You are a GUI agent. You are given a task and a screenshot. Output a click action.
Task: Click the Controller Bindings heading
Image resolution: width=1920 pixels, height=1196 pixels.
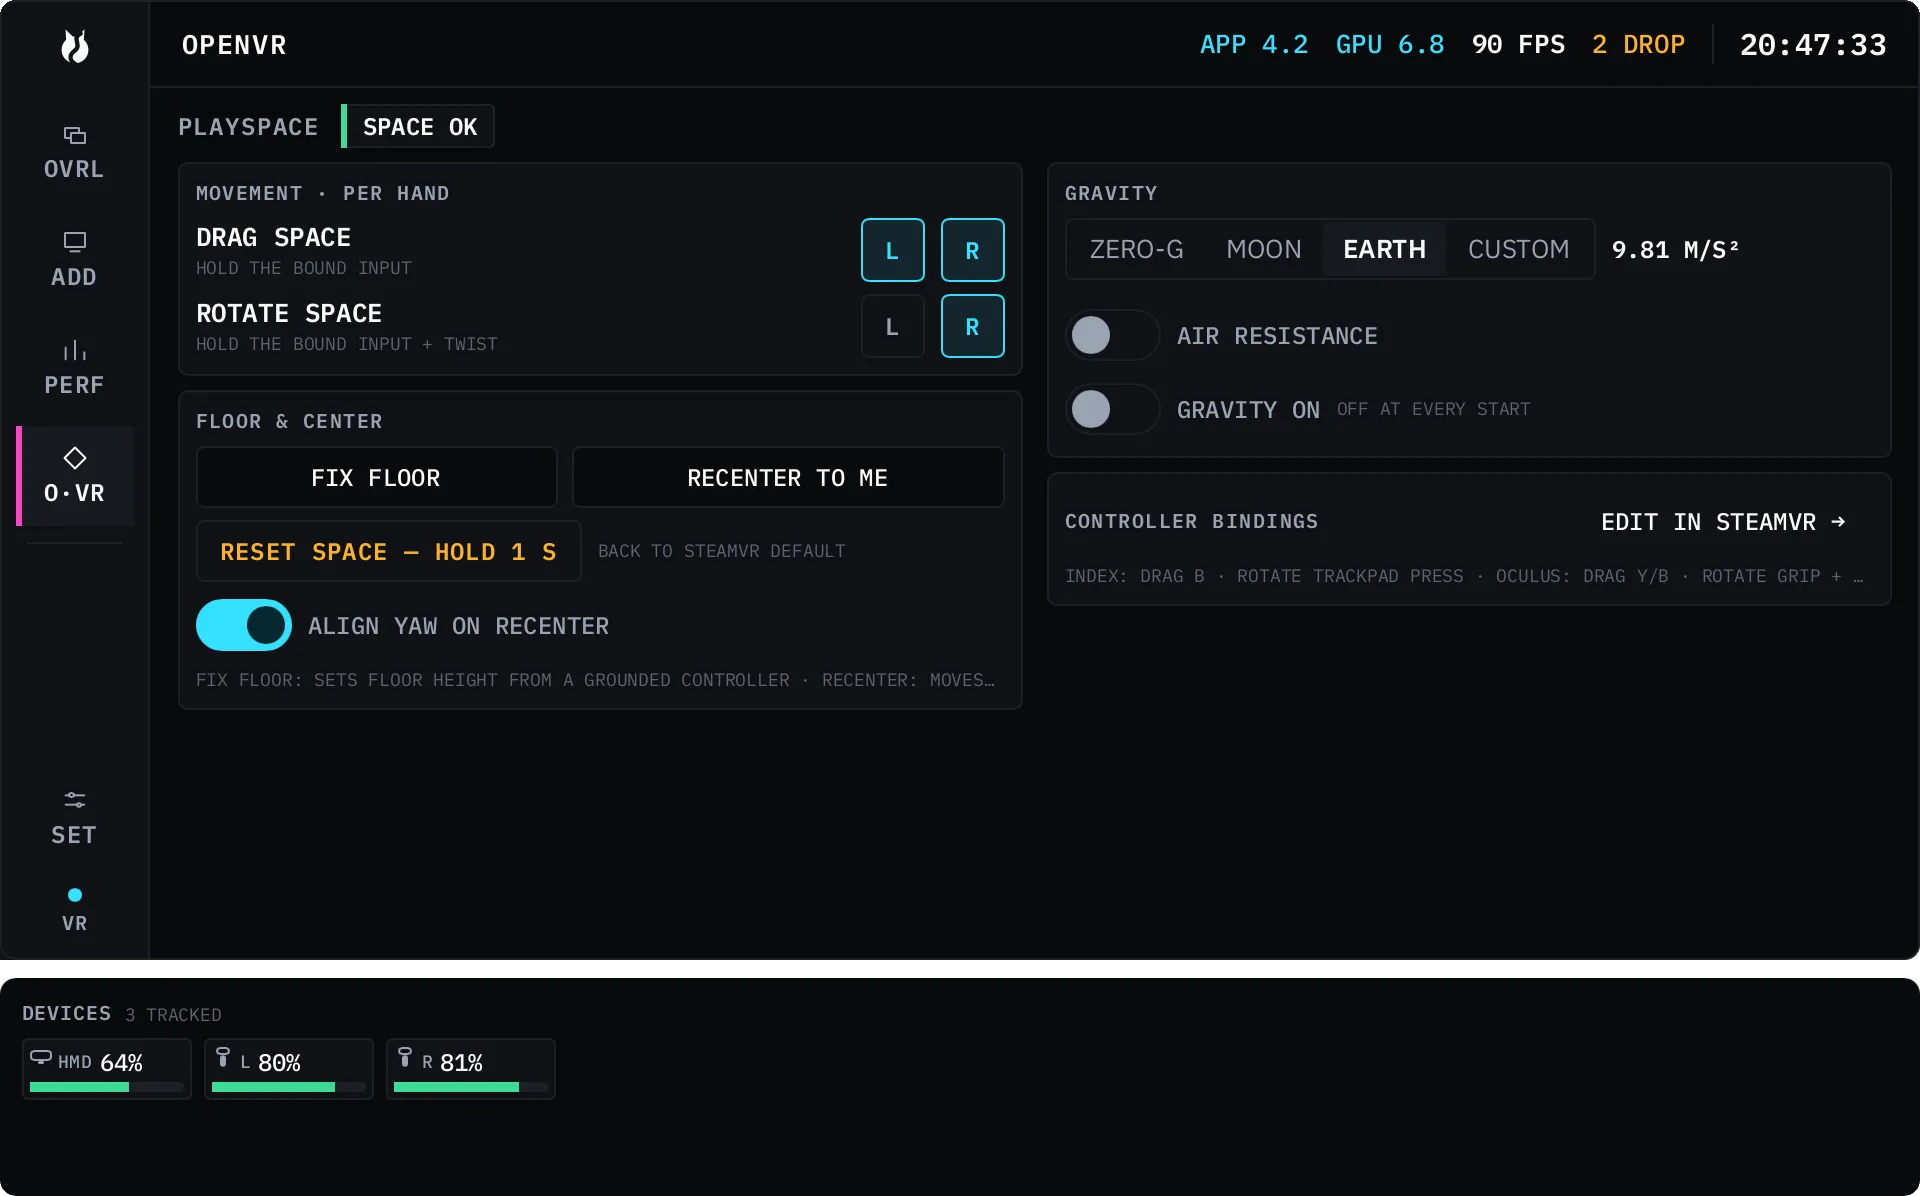click(x=1191, y=521)
